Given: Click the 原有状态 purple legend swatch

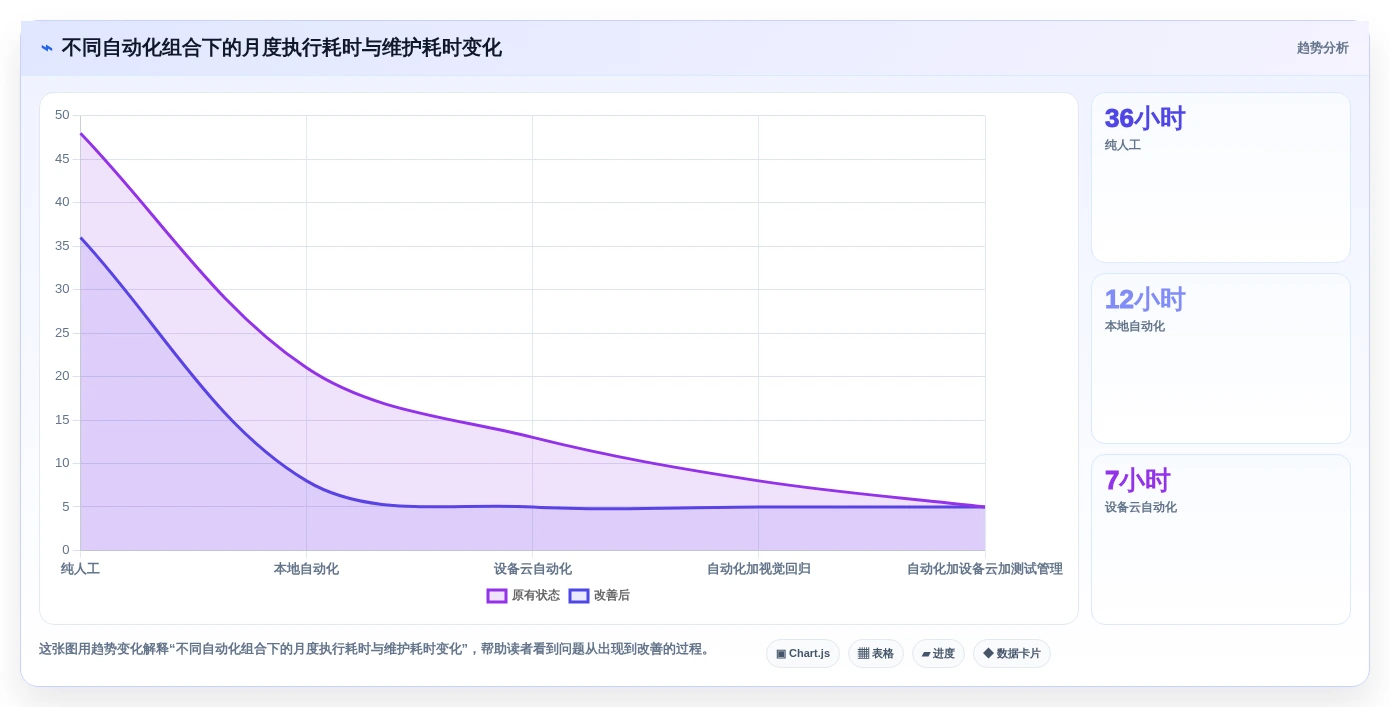Looking at the screenshot, I should (497, 596).
